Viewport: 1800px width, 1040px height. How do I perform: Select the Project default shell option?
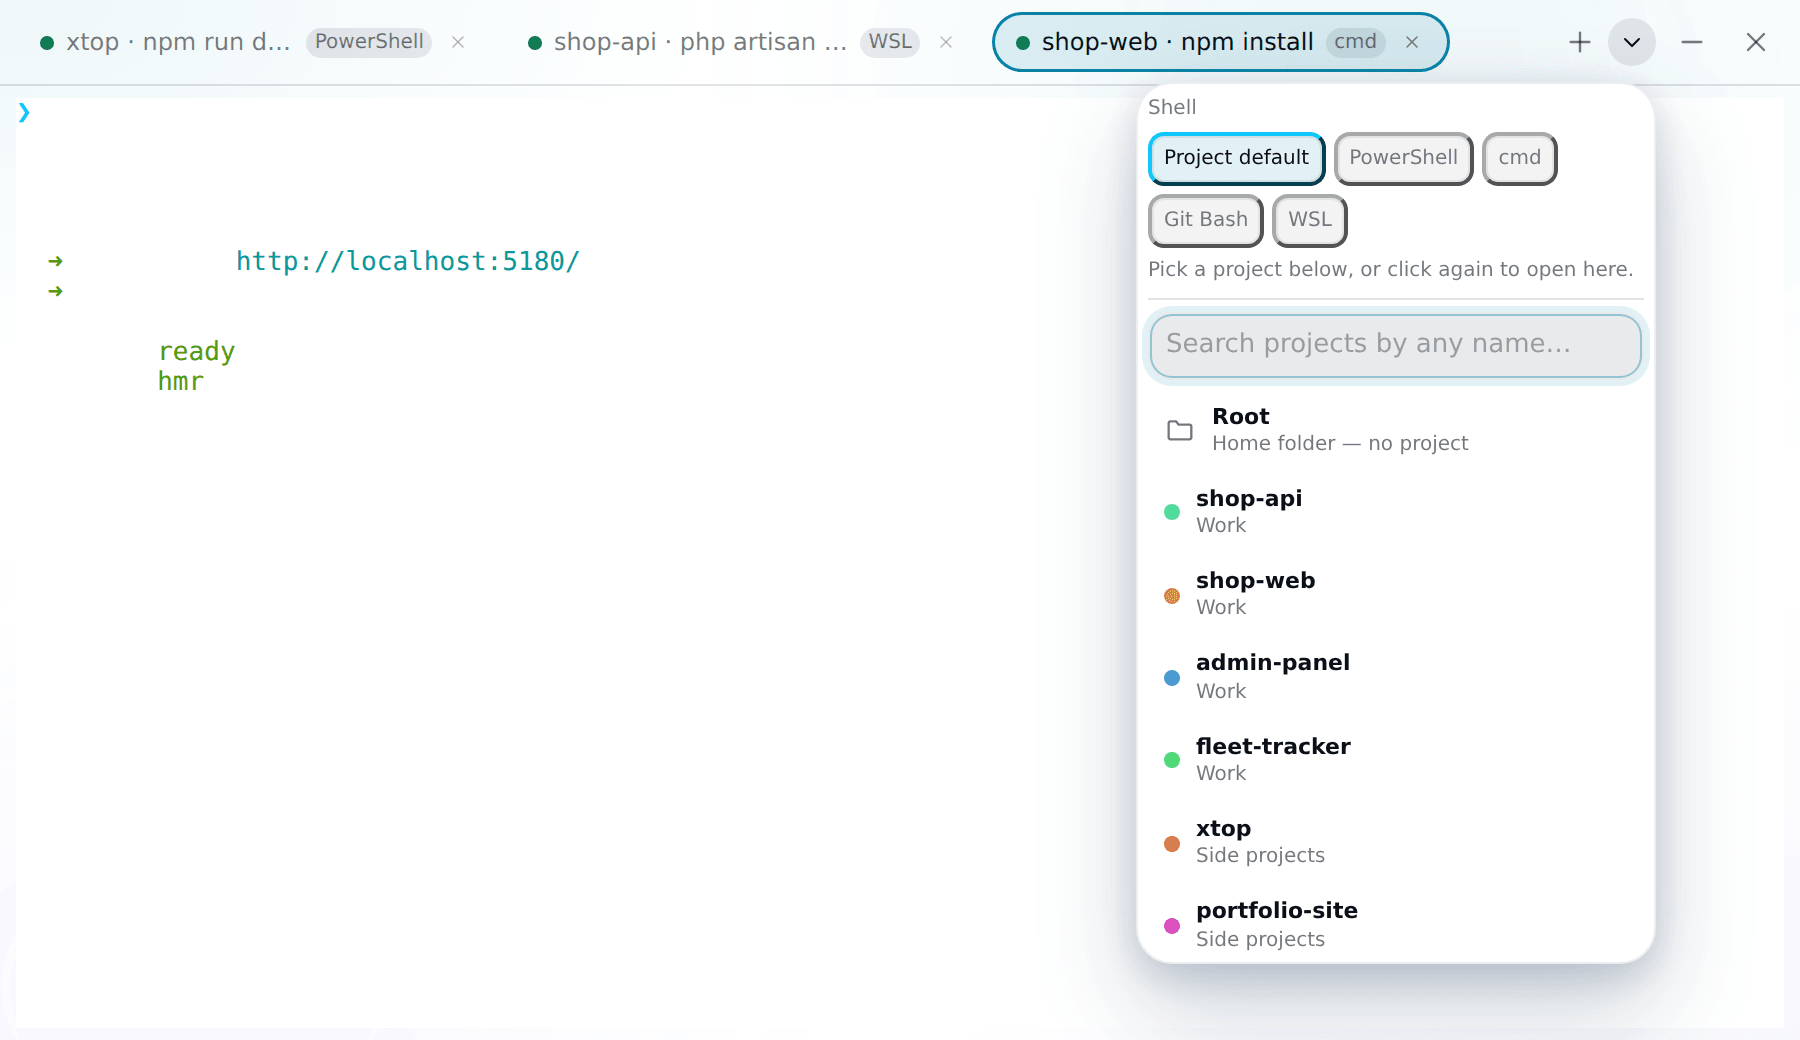(x=1236, y=158)
